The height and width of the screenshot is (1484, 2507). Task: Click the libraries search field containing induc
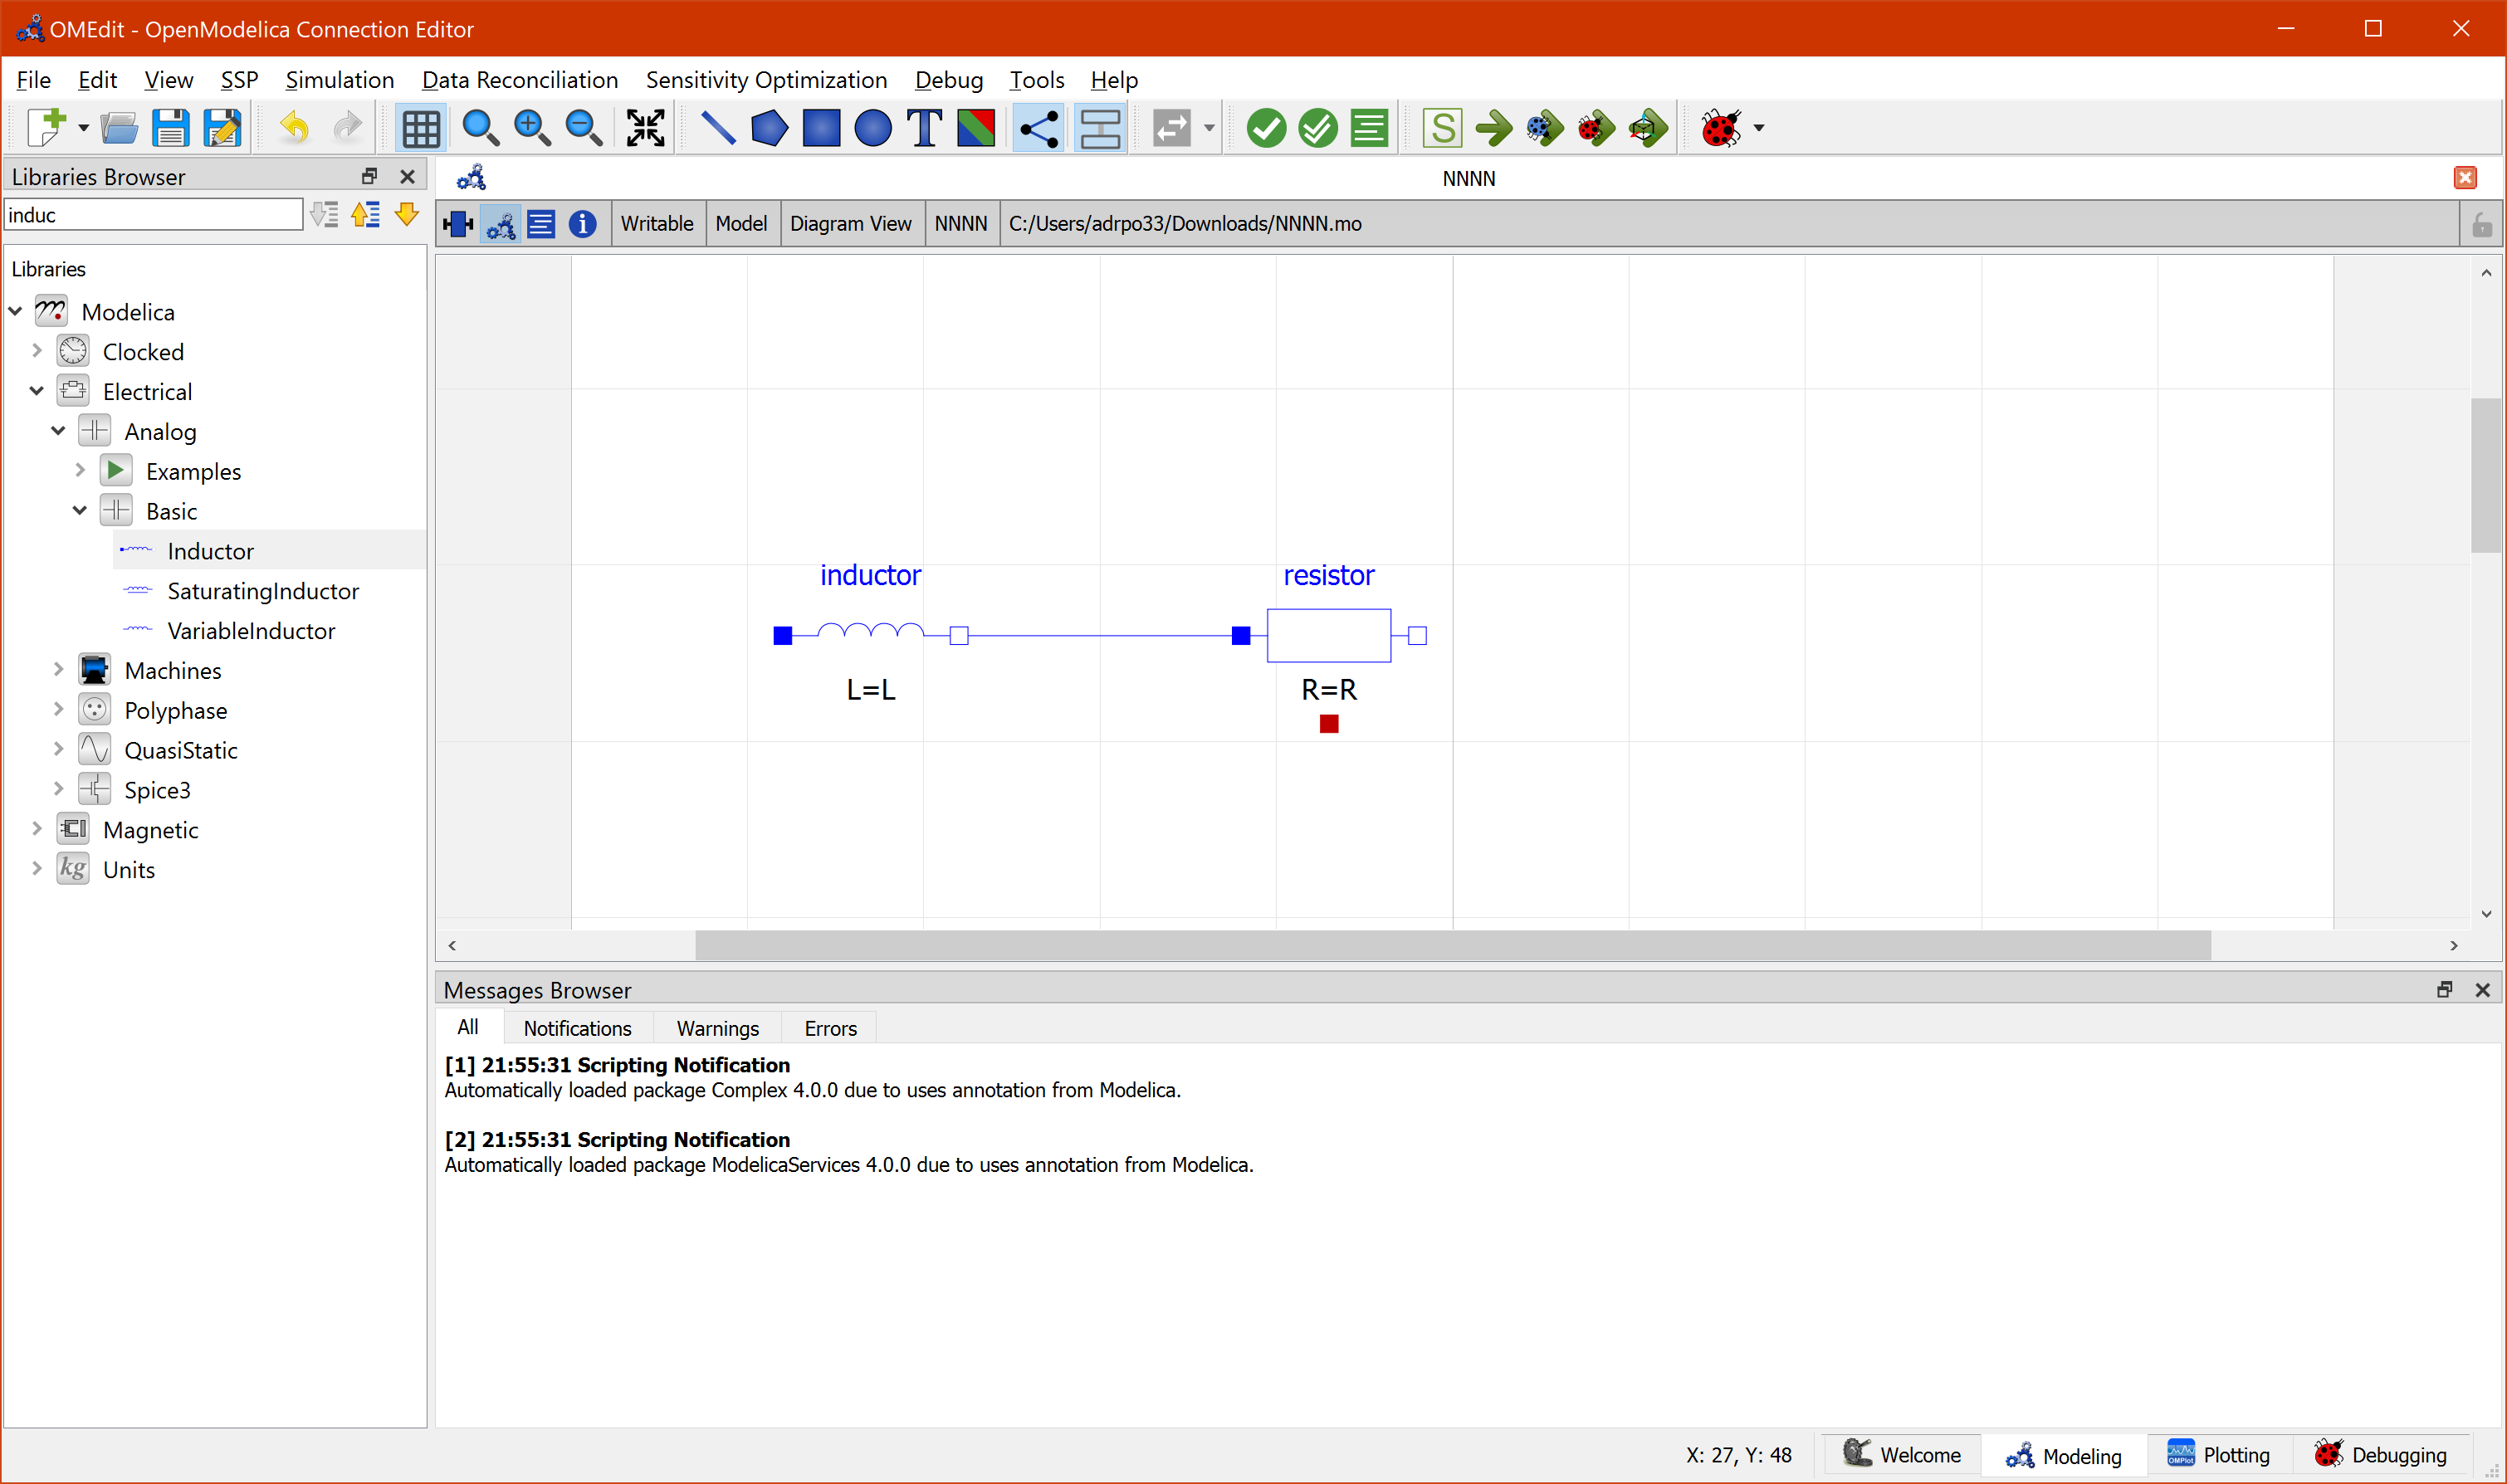tap(152, 215)
